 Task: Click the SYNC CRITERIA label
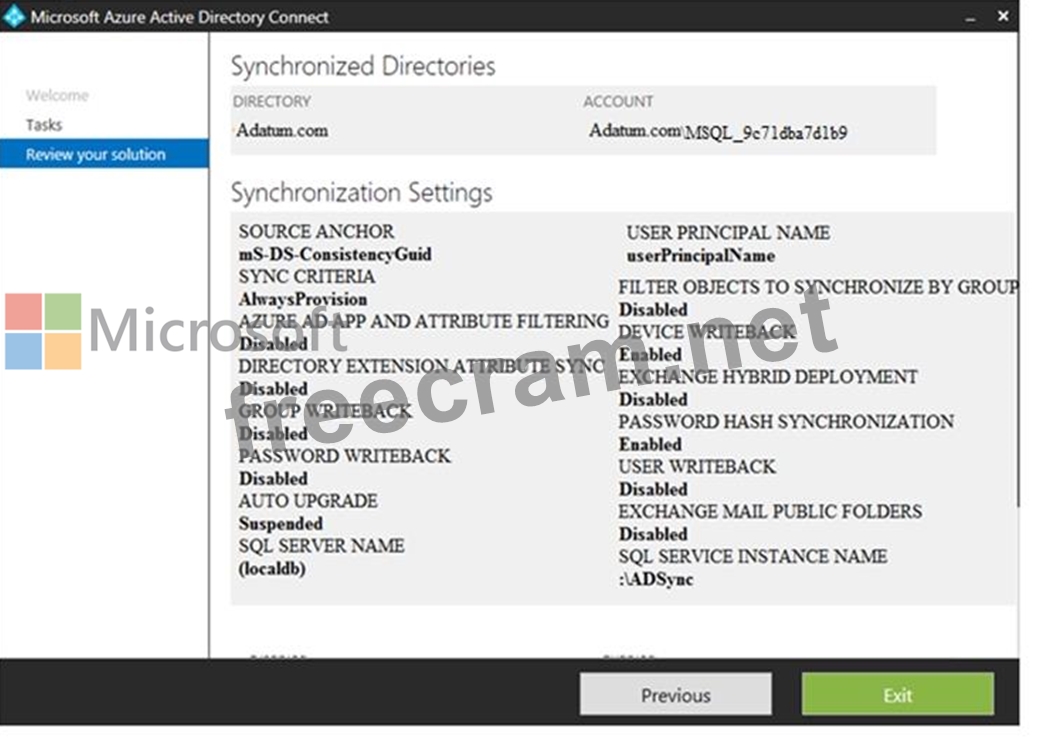(x=306, y=277)
